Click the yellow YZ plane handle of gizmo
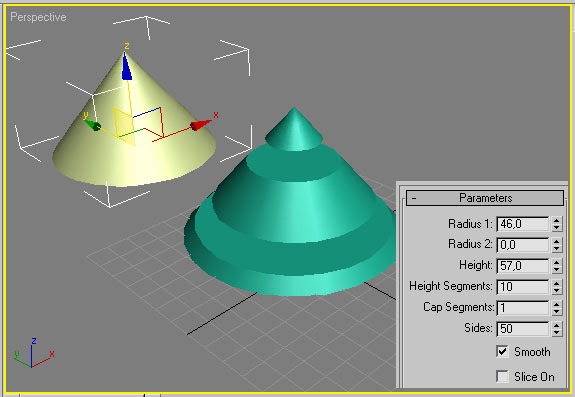 124,125
